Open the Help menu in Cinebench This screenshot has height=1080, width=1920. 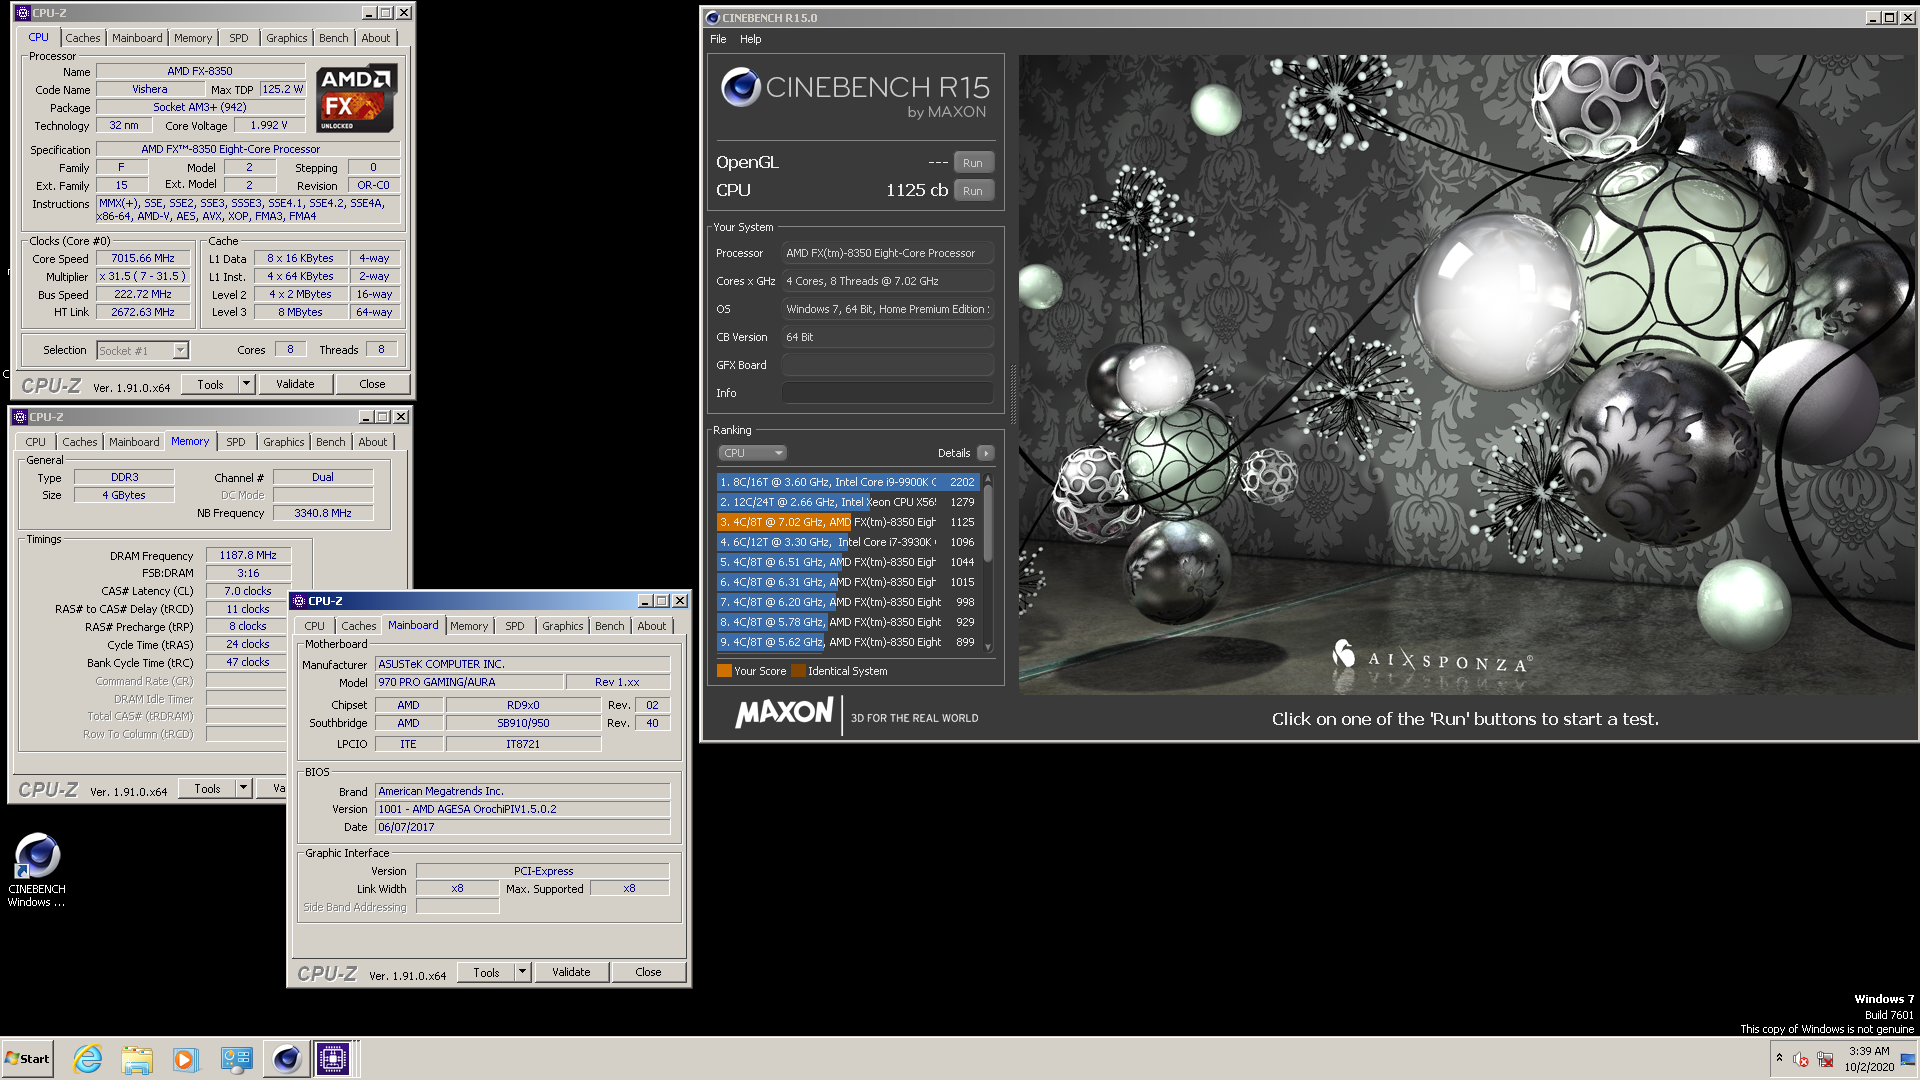pos(751,39)
